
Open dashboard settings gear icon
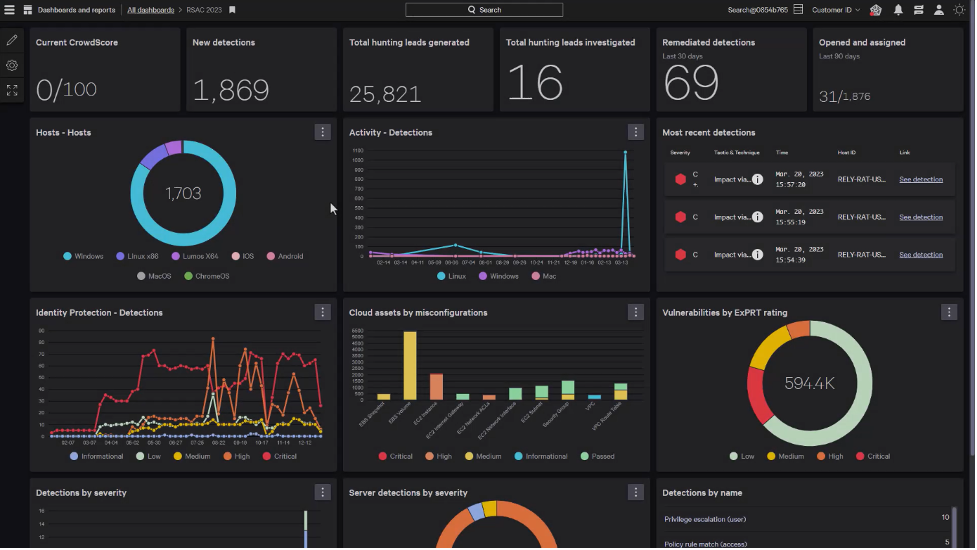(x=12, y=65)
